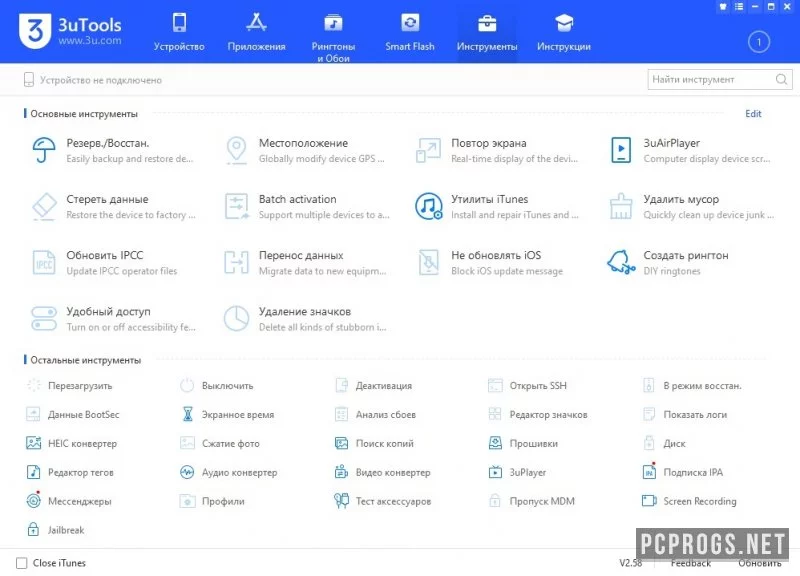Select the Не обновлять iOS icon

point(428,262)
